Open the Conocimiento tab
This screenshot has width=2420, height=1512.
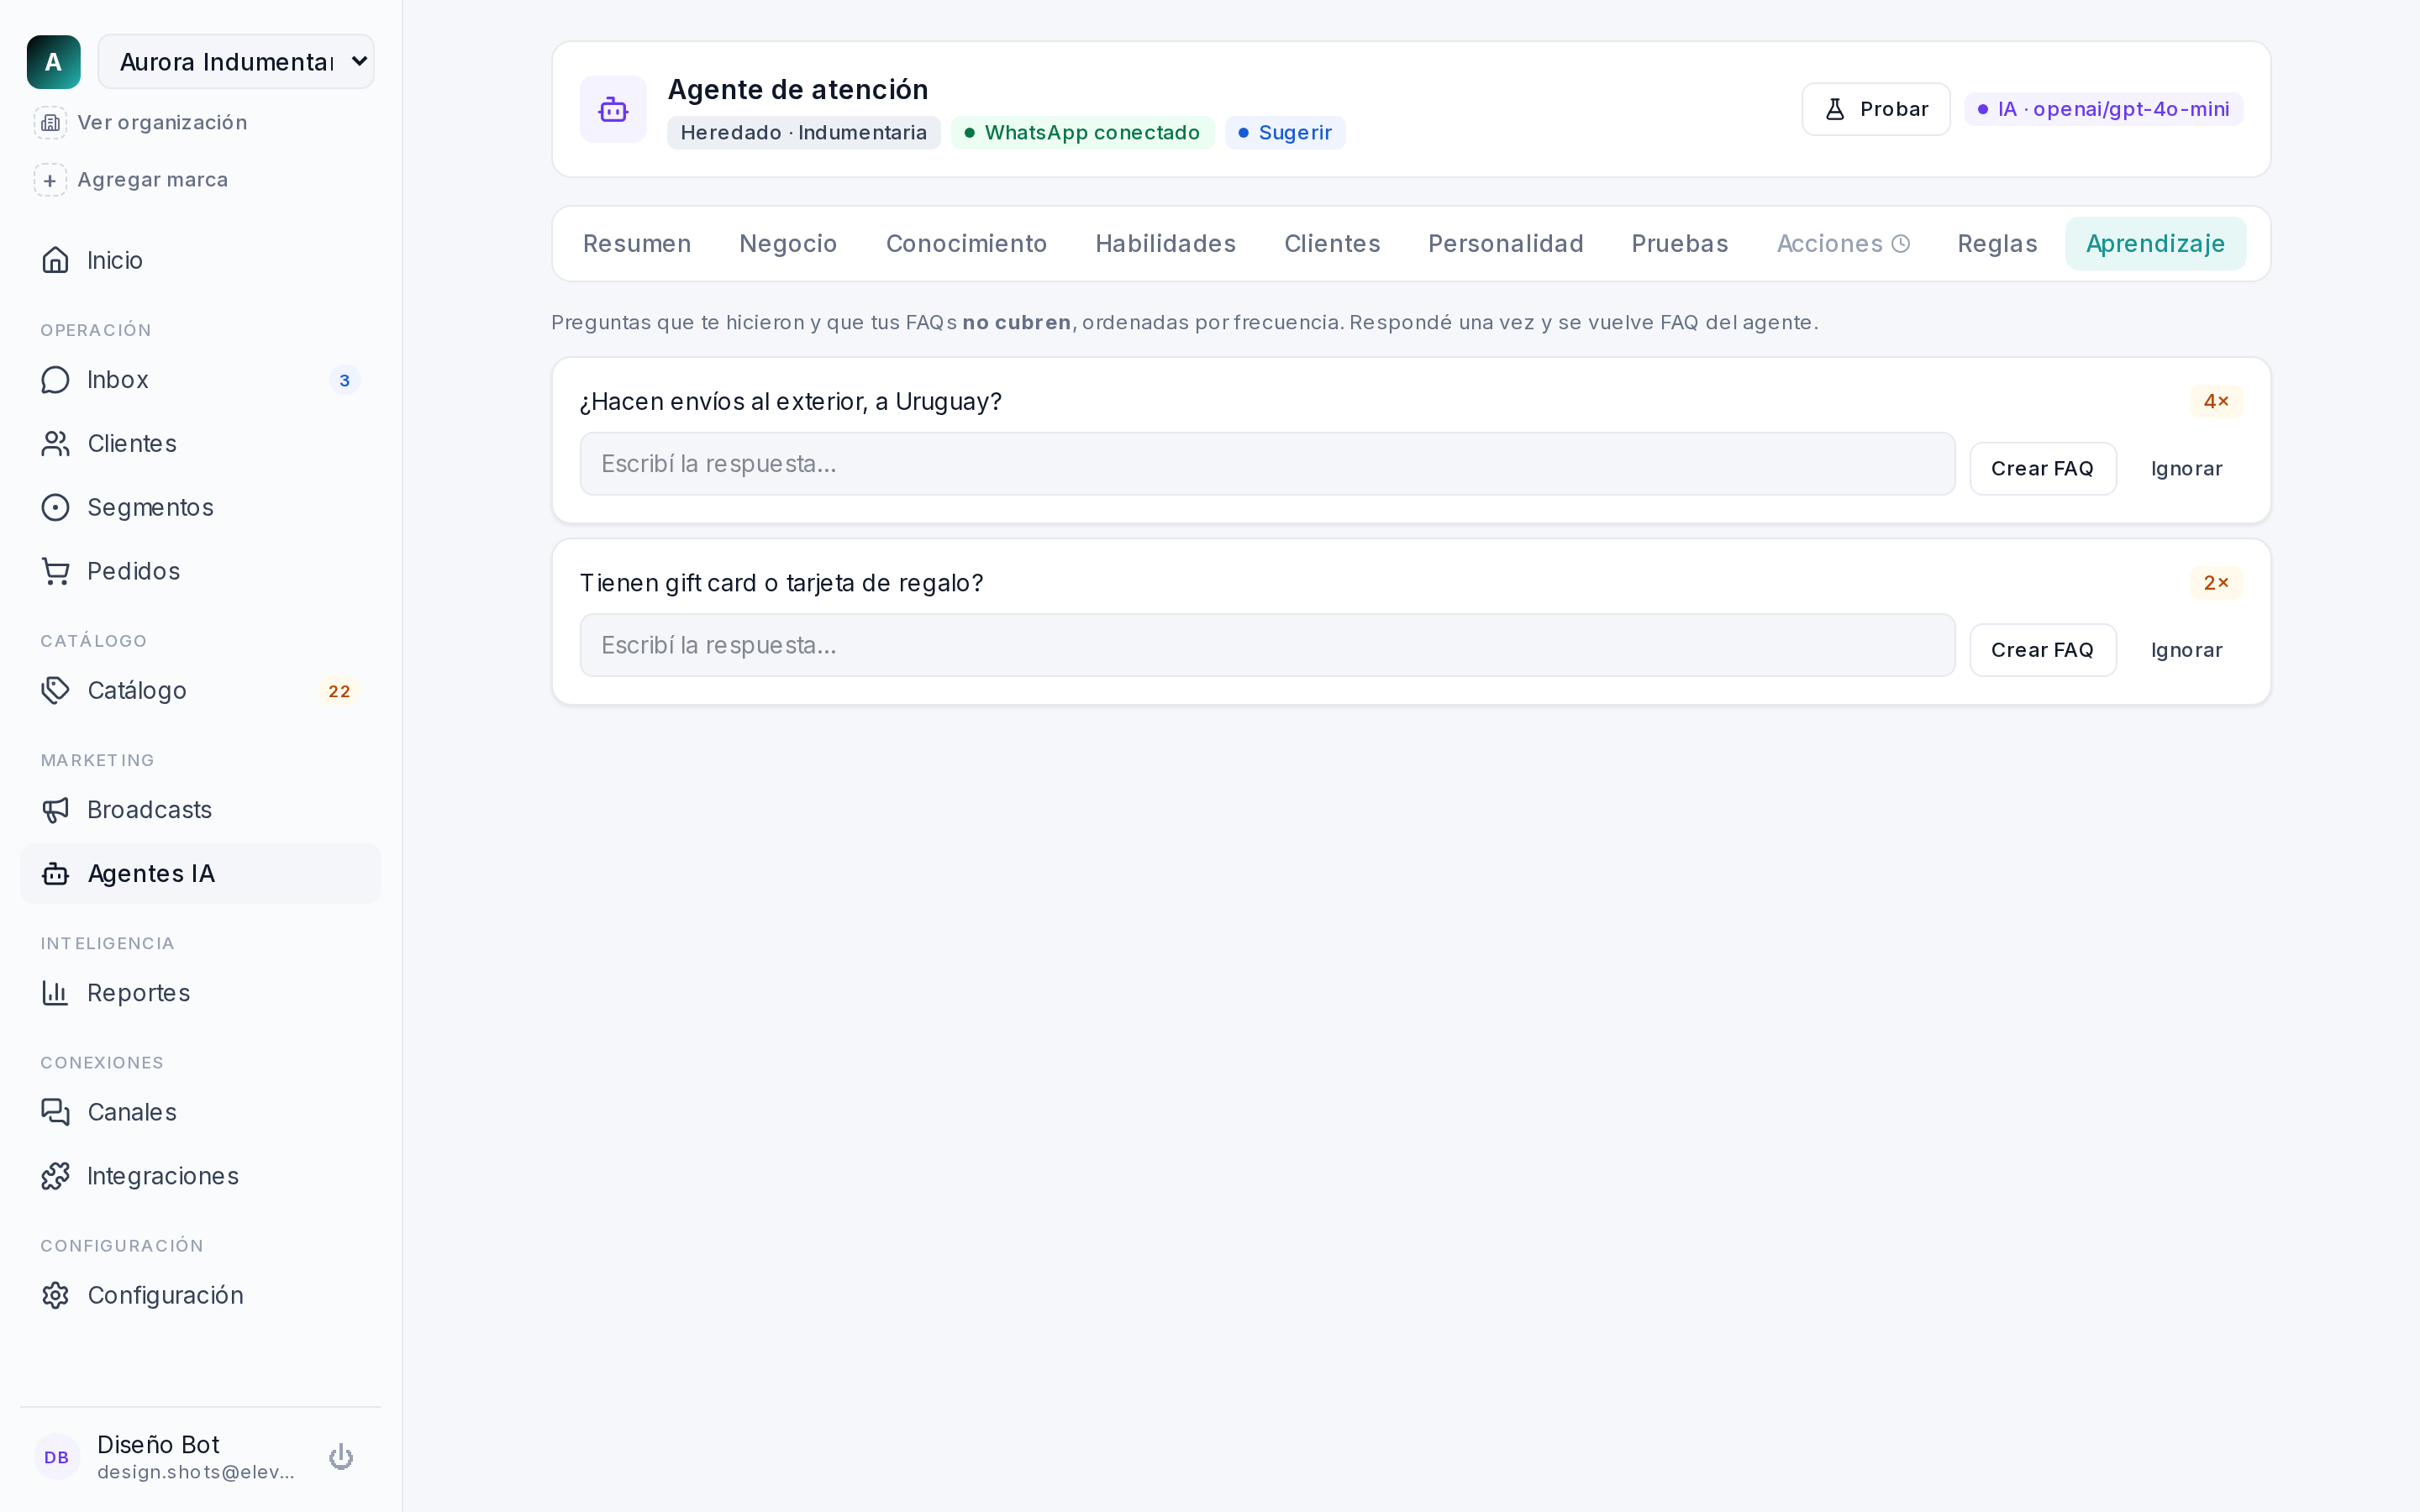click(966, 244)
